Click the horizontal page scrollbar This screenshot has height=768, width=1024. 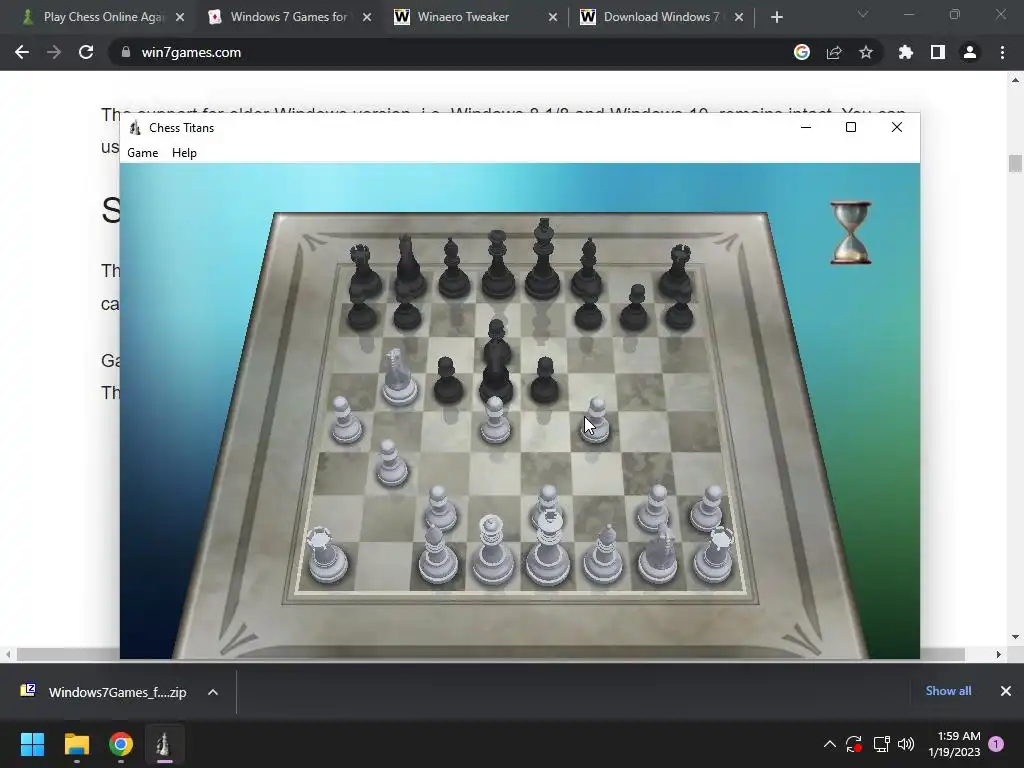pyautogui.click(x=490, y=654)
